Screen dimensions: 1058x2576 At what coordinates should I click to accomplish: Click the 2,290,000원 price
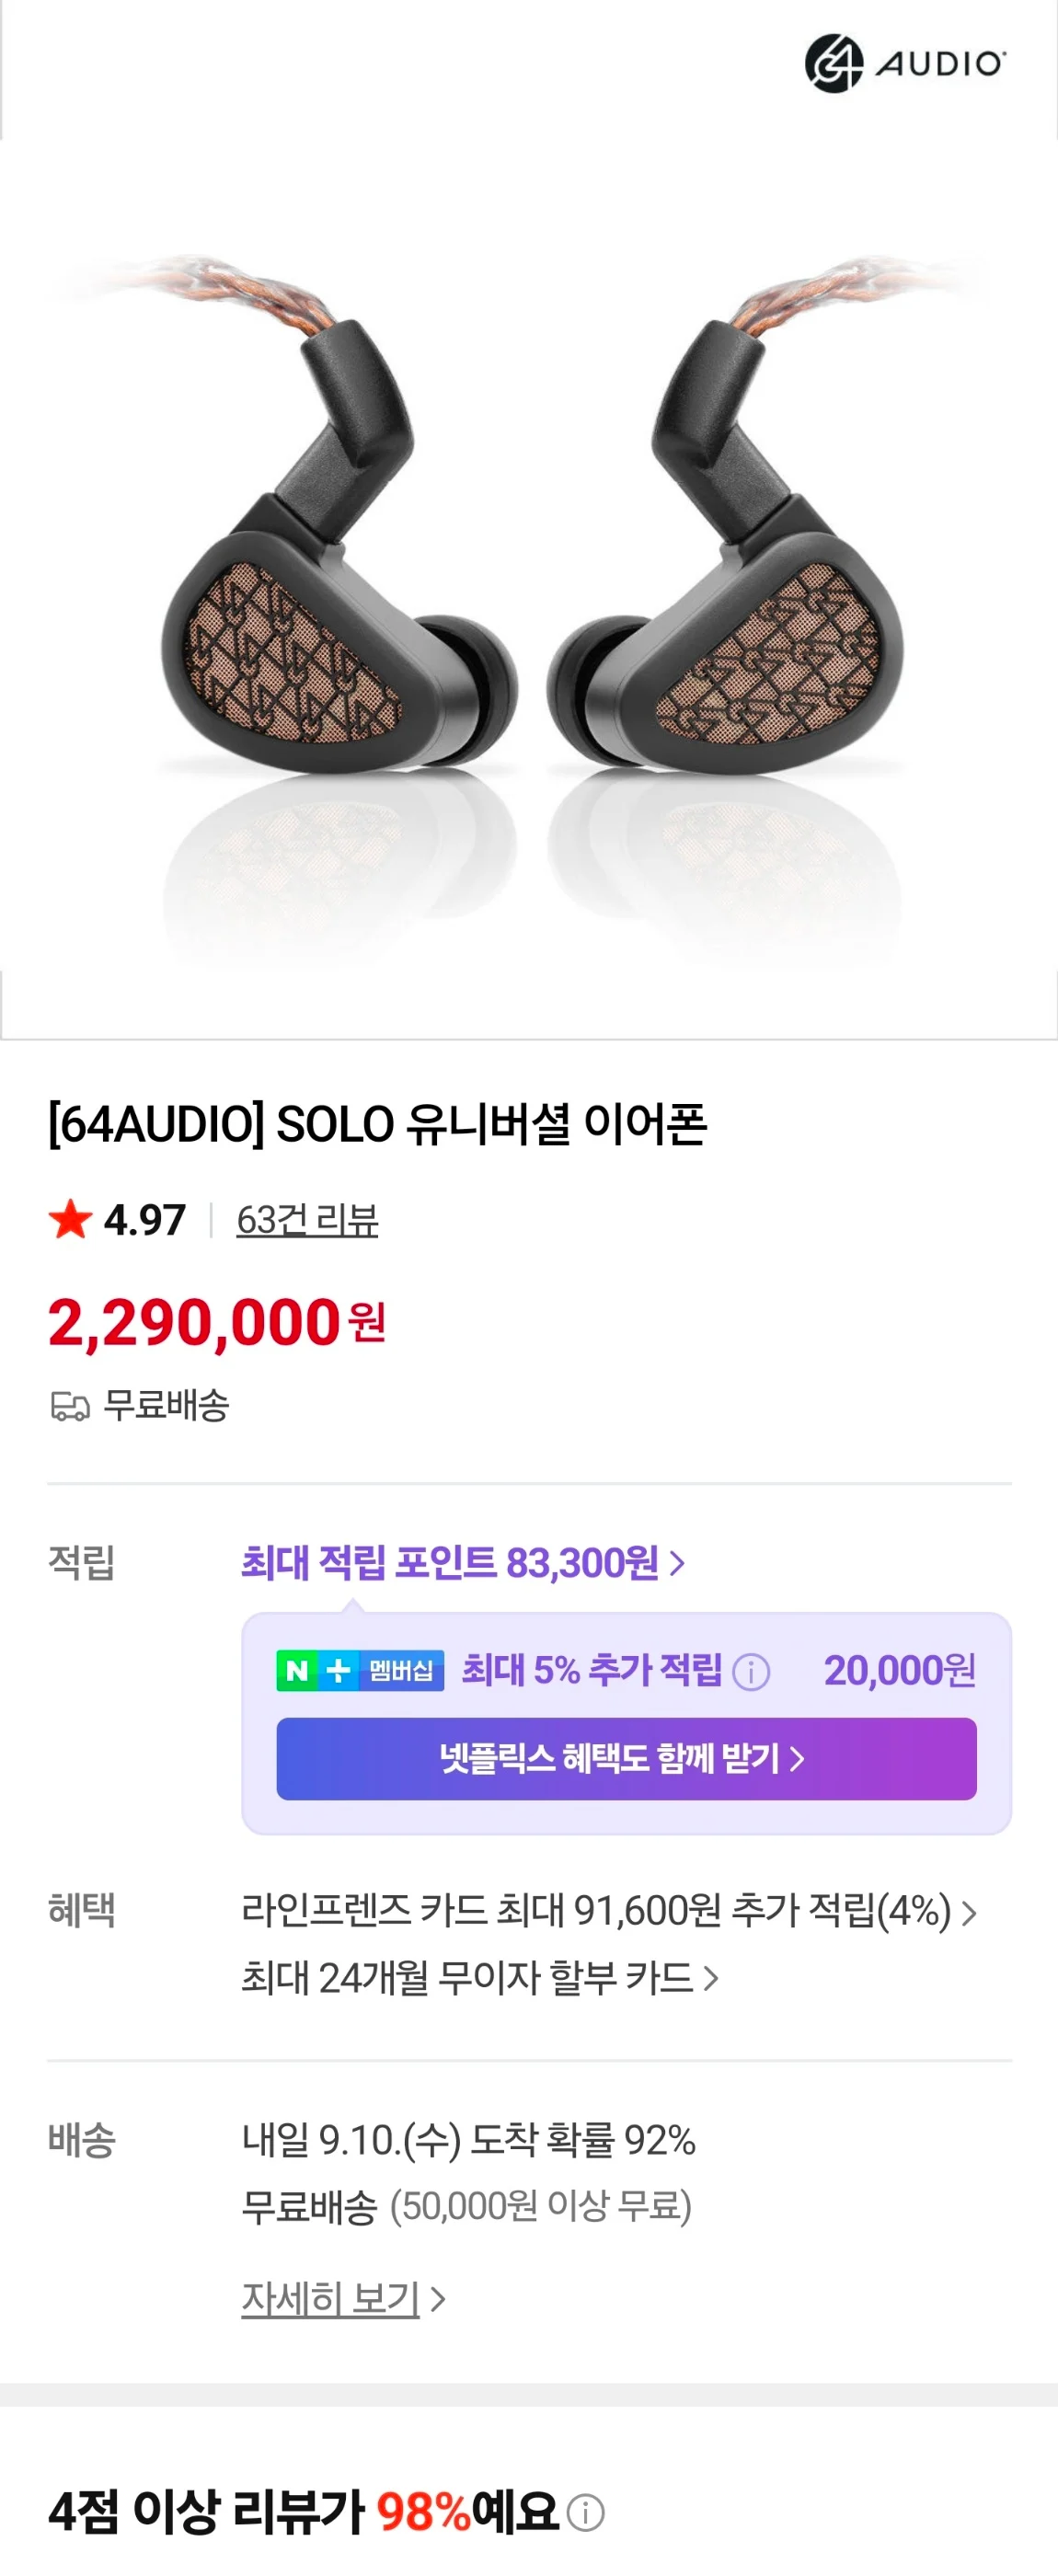pyautogui.click(x=216, y=1322)
